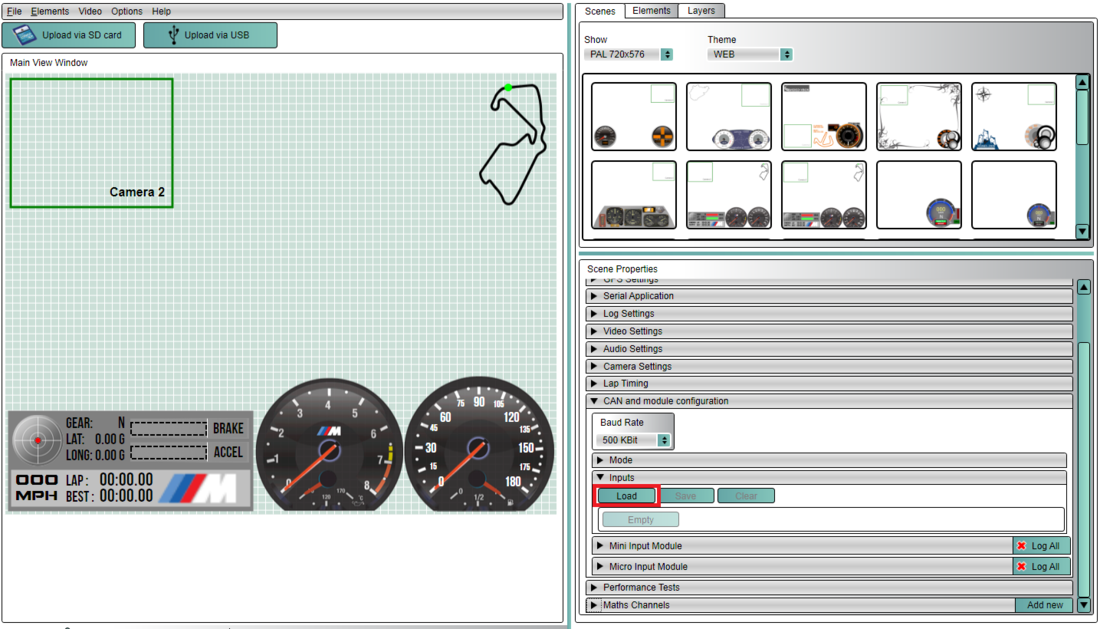Screen dimensions: 1100x629
Task: Select the speedometer gauge with 180 marking
Action: click(x=478, y=444)
